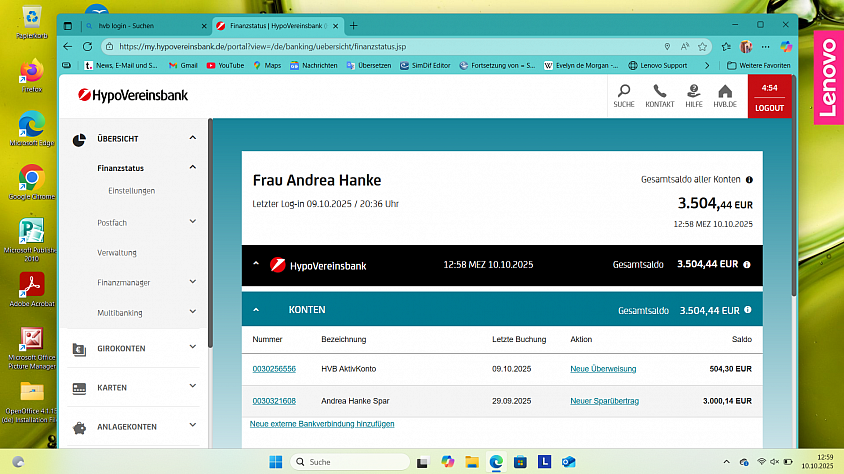The width and height of the screenshot is (844, 474).
Task: Open Postfach menu item
Action: (x=112, y=223)
